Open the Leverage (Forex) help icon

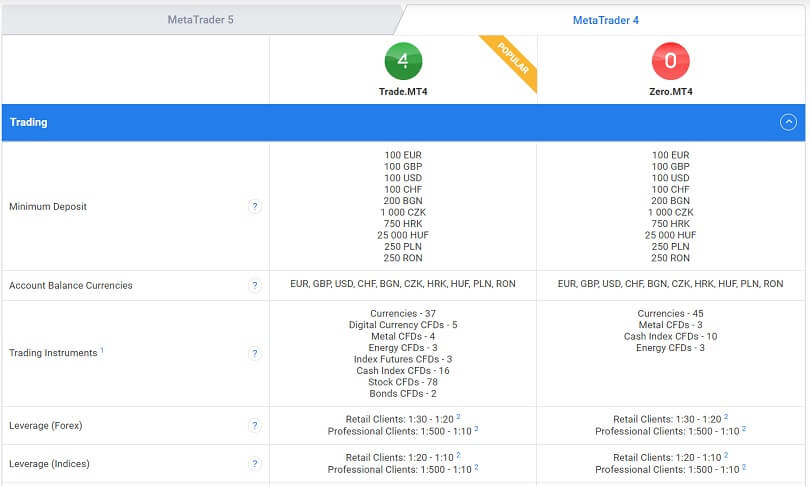coord(254,426)
